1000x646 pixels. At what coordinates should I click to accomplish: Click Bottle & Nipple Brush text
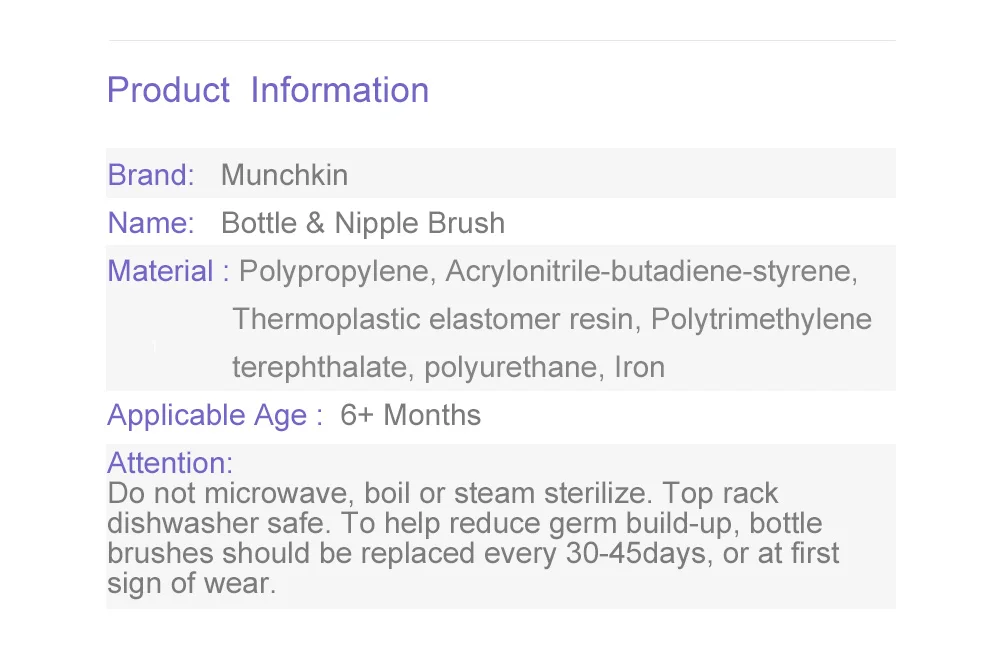pos(363,223)
